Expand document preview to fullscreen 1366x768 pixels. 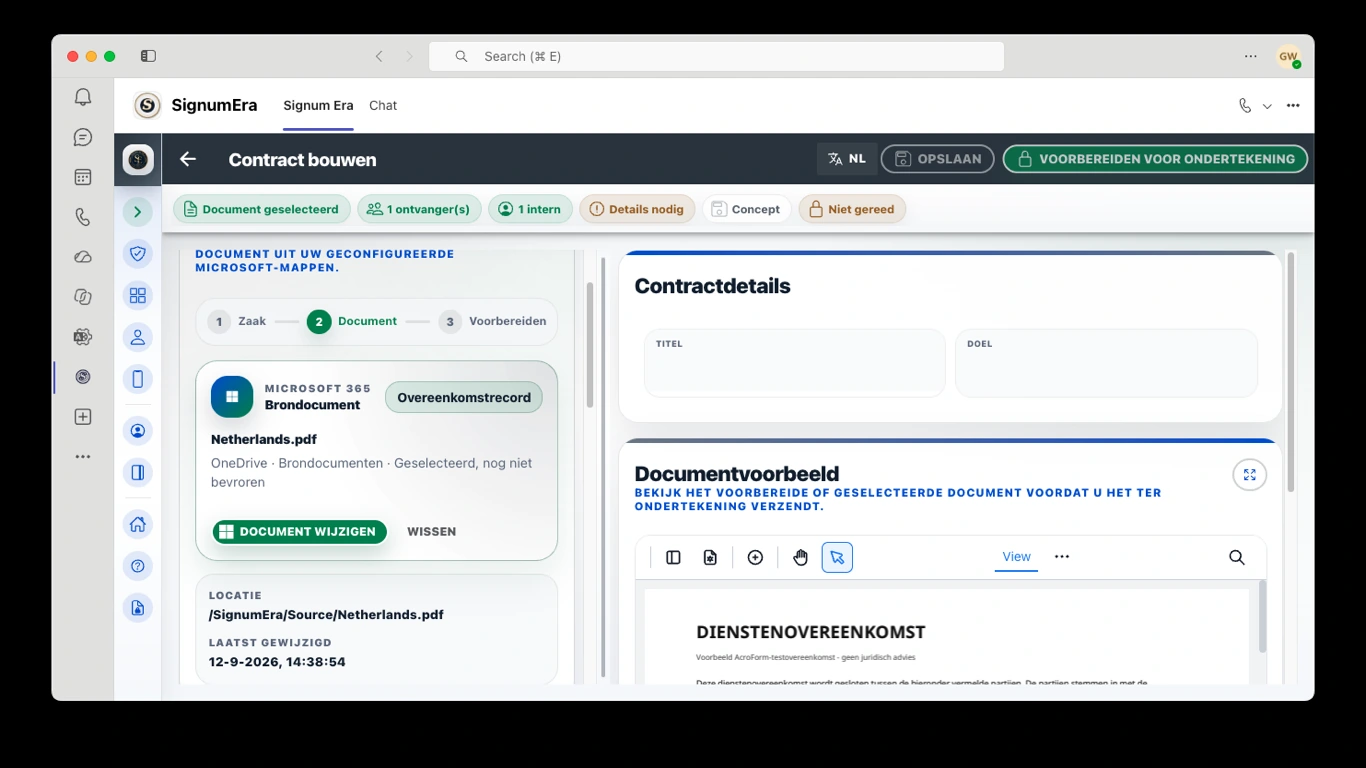pos(1249,475)
